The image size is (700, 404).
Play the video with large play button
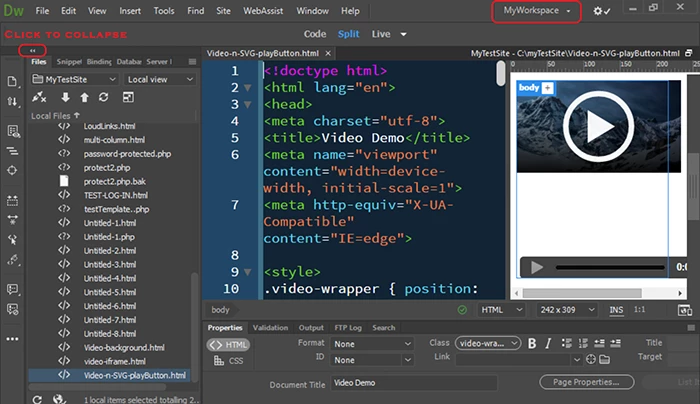pos(598,126)
